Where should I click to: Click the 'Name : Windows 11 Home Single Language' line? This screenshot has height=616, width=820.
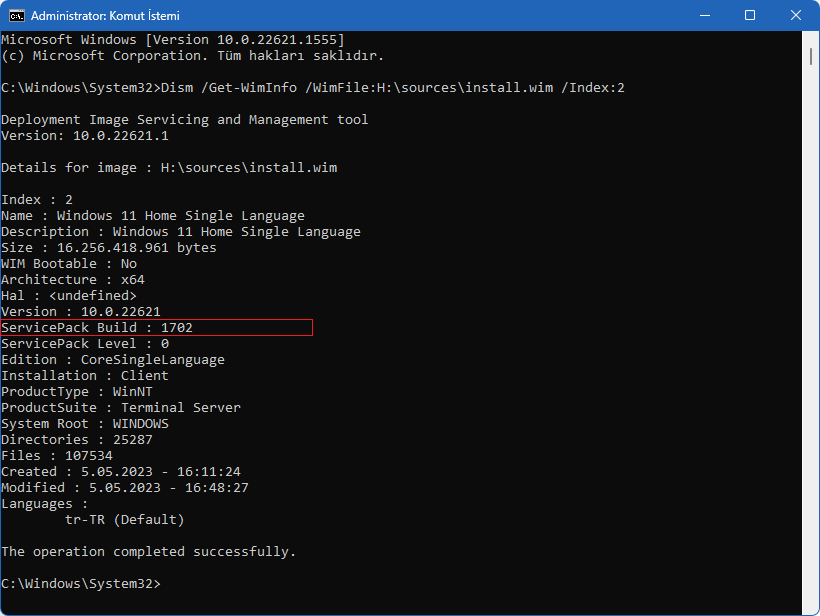[153, 216]
